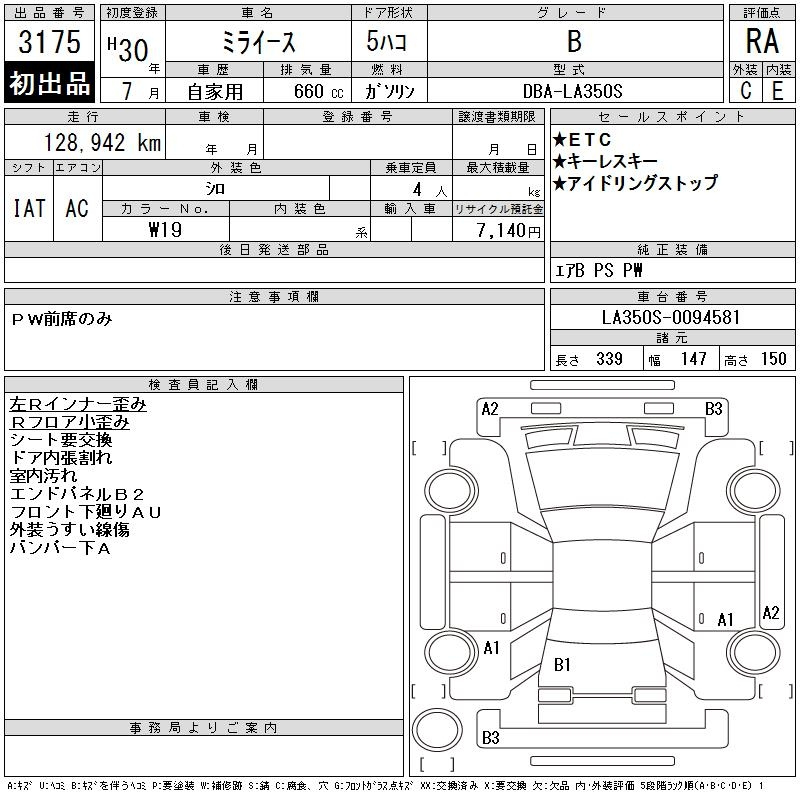Click lot number 3175
This screenshot has height=800, width=800.
point(49,42)
